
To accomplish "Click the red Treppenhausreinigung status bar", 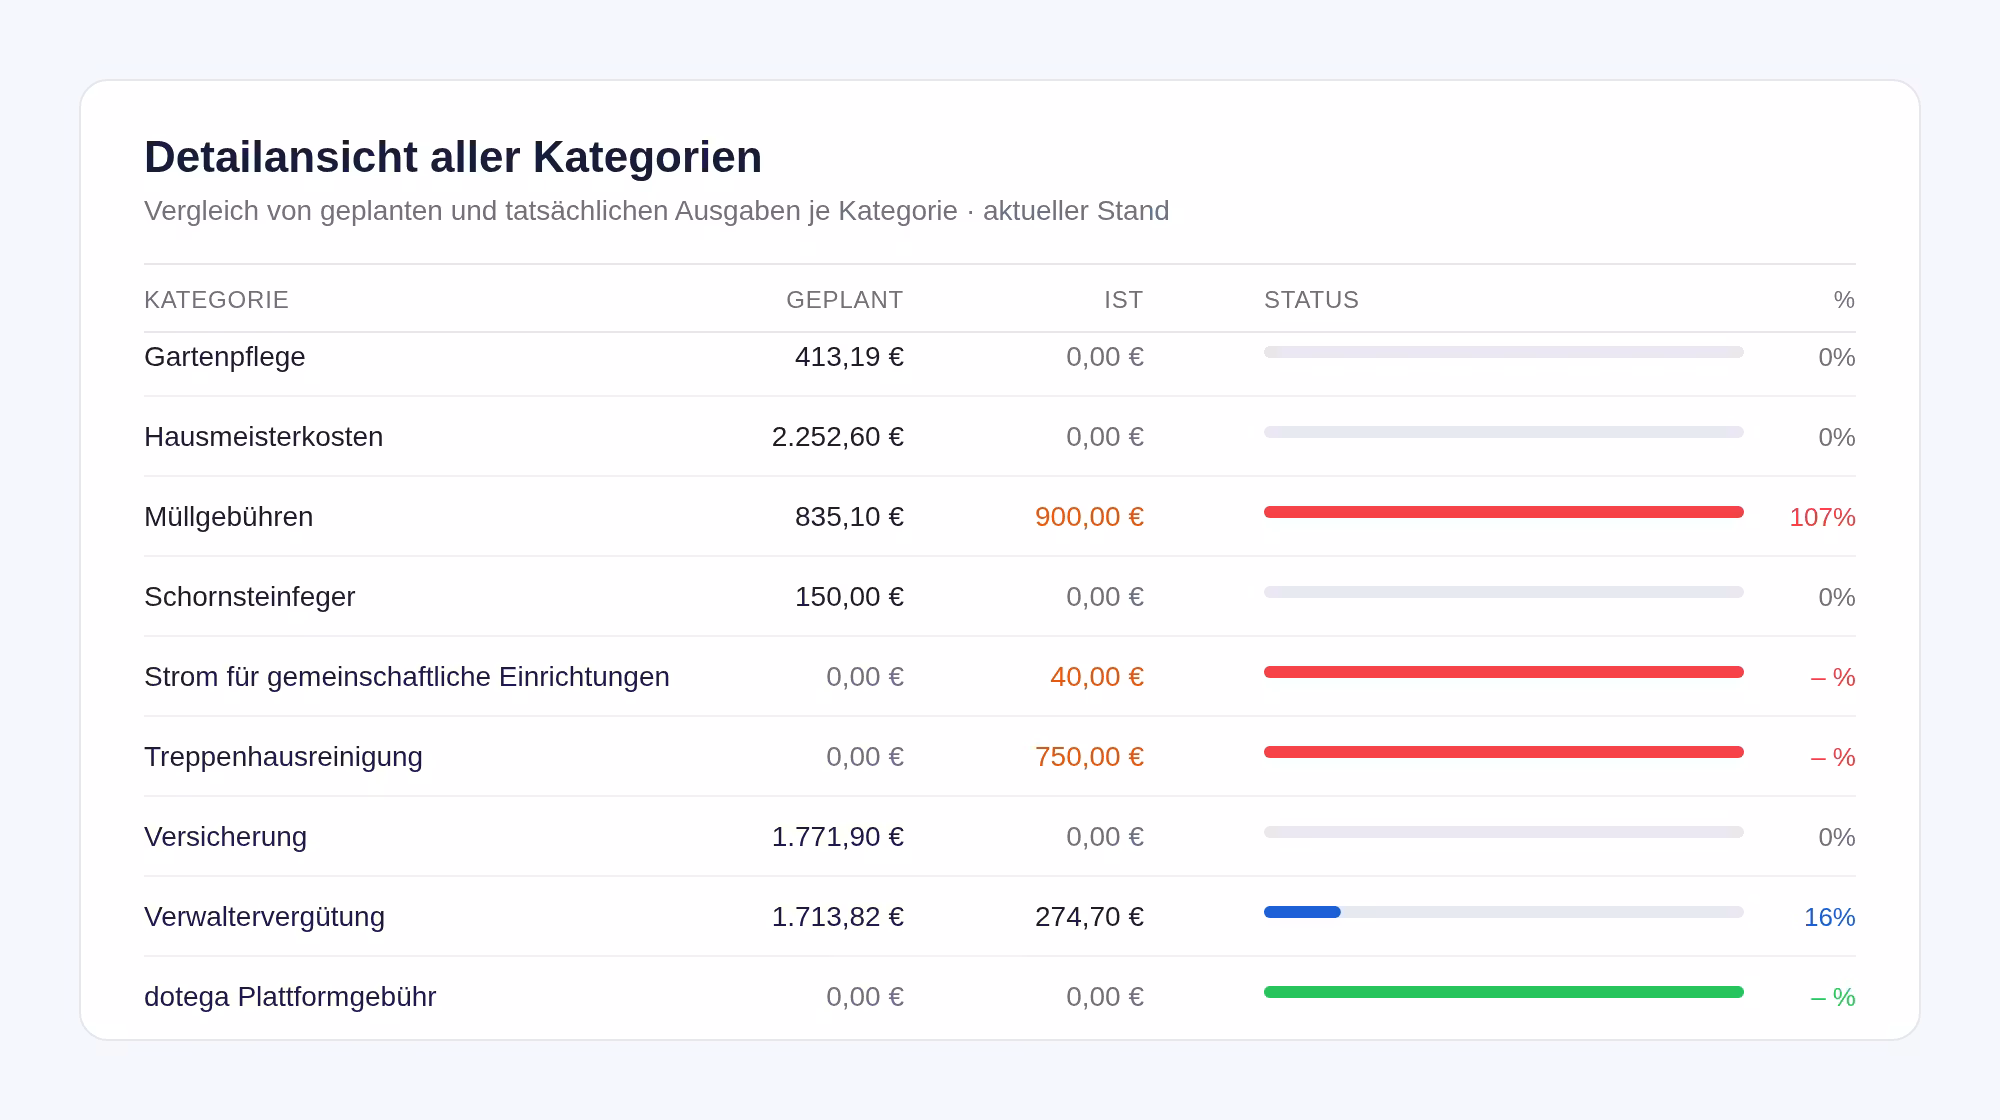I will (1504, 752).
